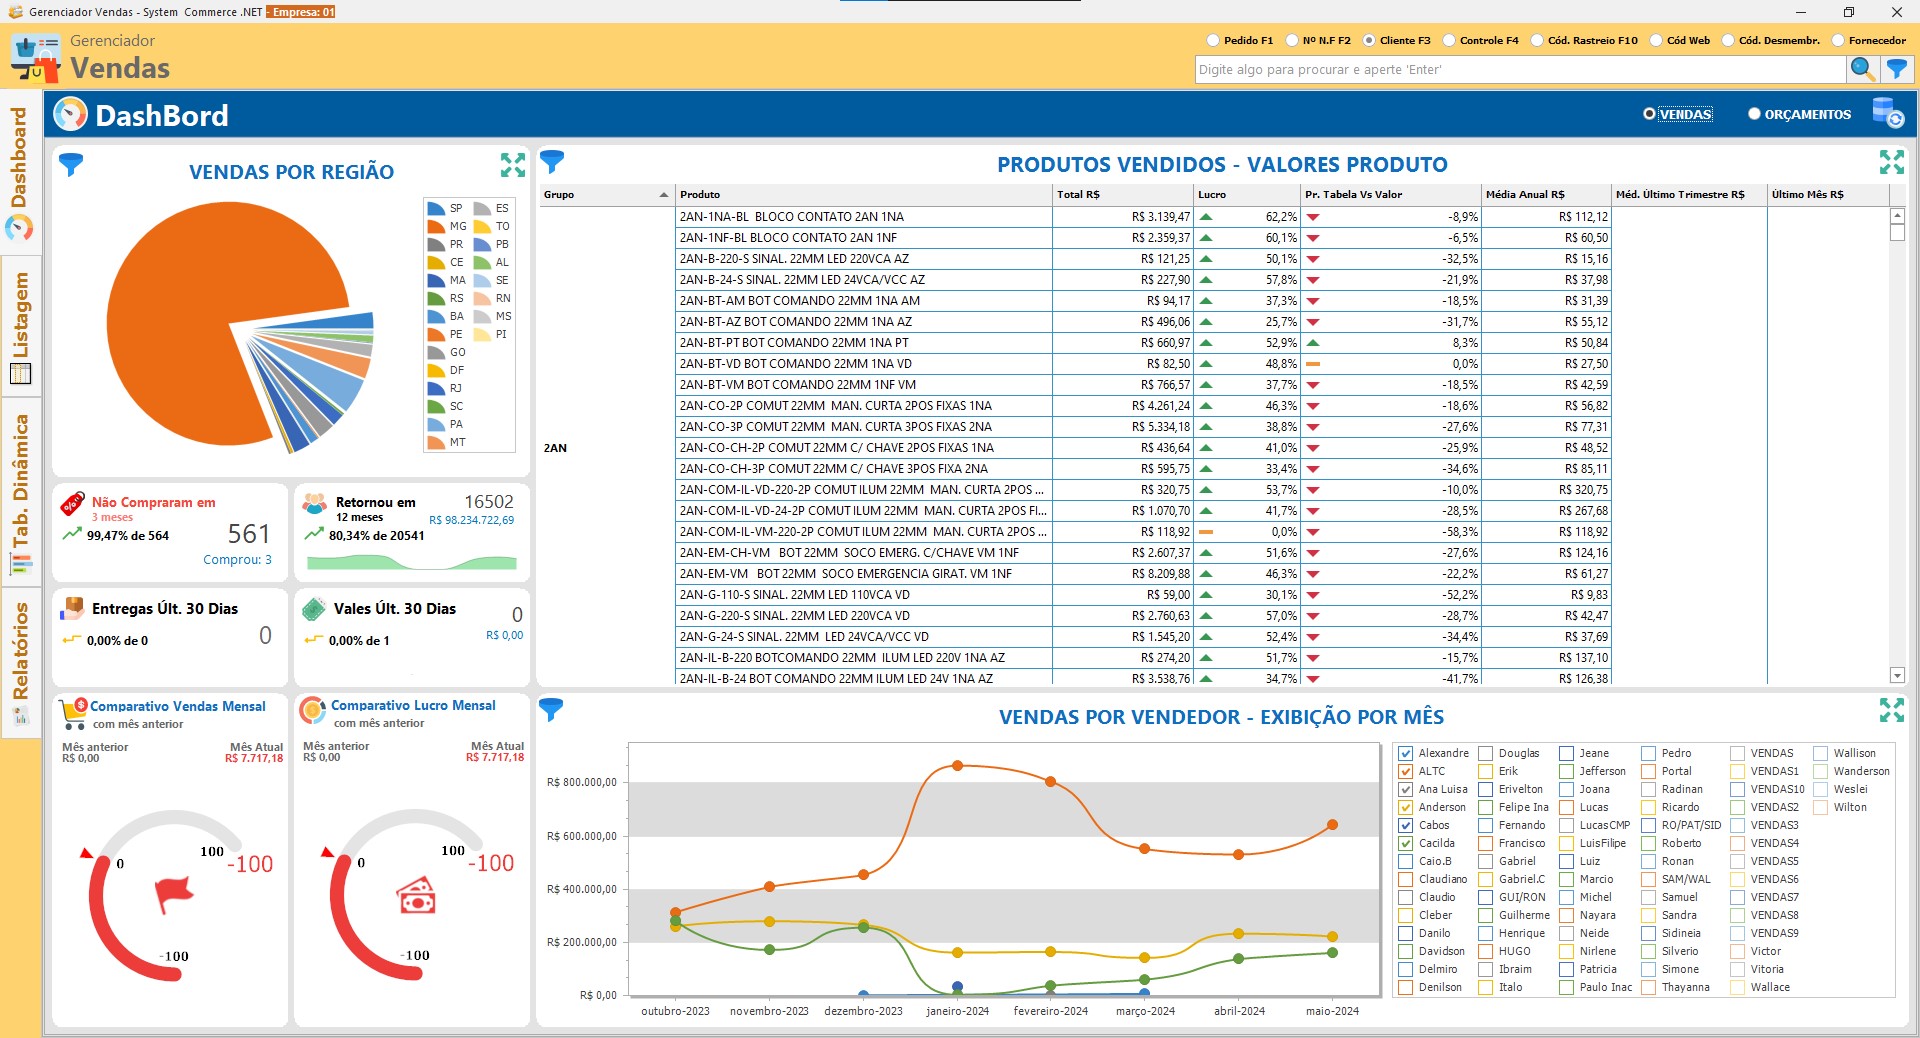The width and height of the screenshot is (1920, 1038).
Task: Sort by the Grupo column arrow
Action: 663,195
